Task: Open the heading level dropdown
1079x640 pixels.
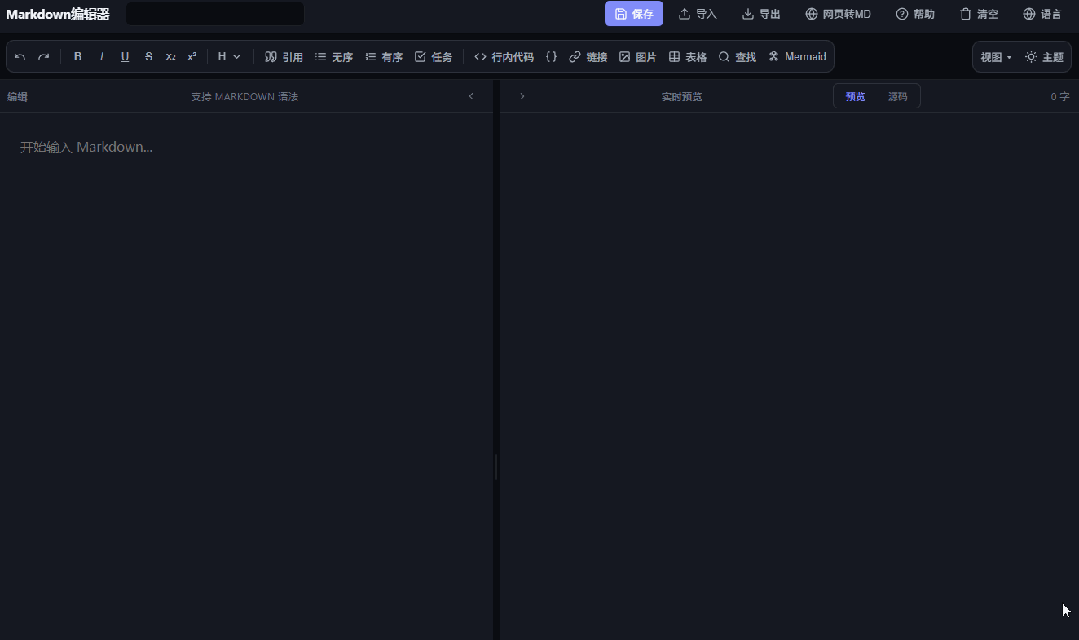Action: click(228, 56)
